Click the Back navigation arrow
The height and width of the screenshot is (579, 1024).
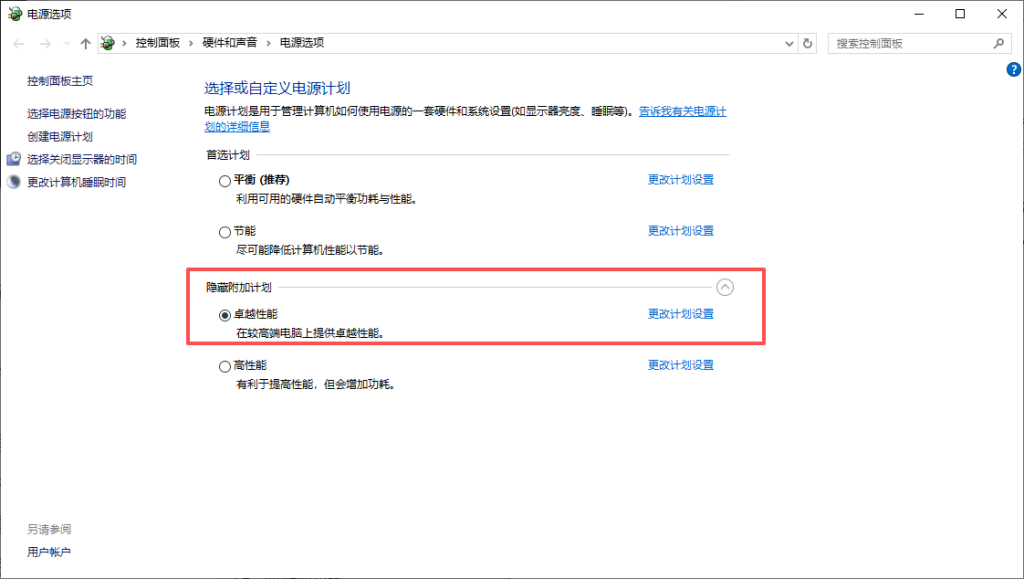pyautogui.click(x=19, y=44)
